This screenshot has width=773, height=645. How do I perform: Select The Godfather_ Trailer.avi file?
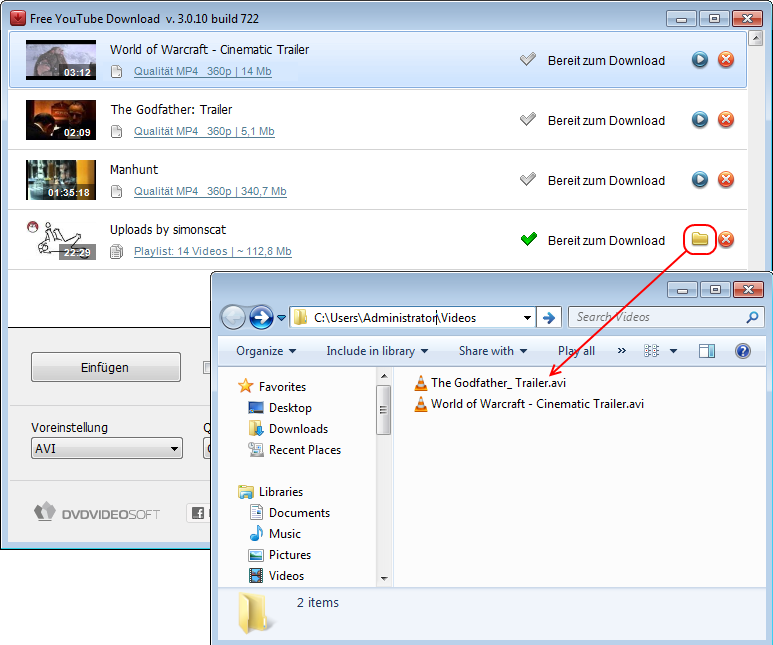[x=490, y=383]
